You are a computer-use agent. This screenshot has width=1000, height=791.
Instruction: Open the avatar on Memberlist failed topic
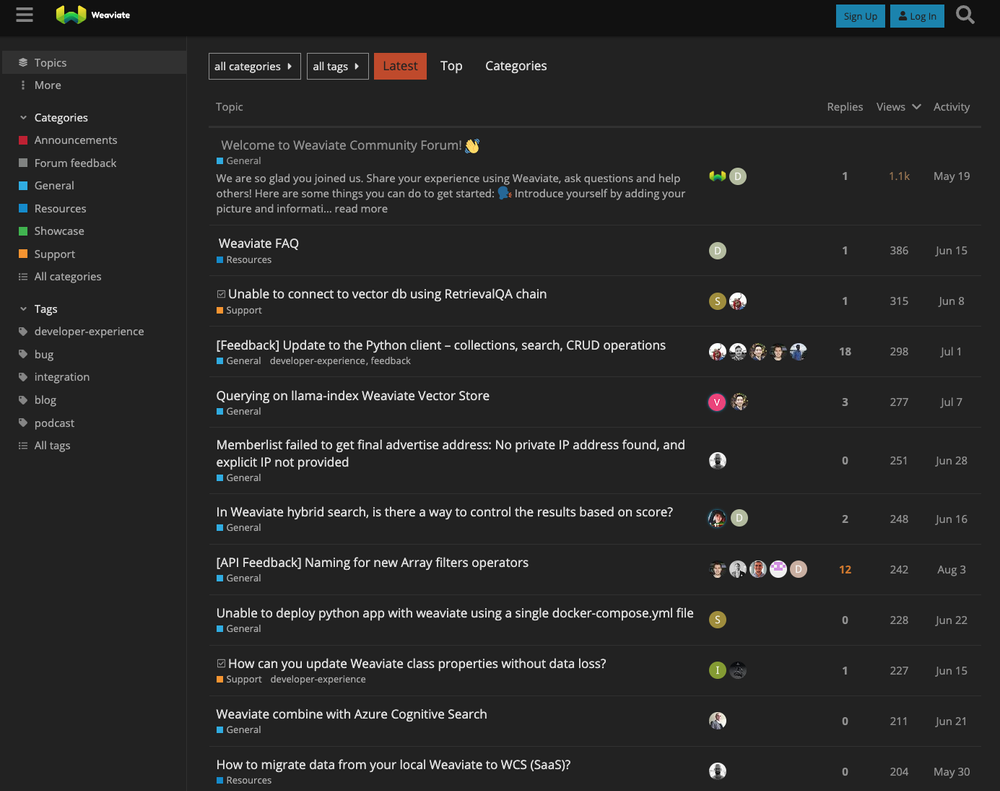tap(717, 461)
